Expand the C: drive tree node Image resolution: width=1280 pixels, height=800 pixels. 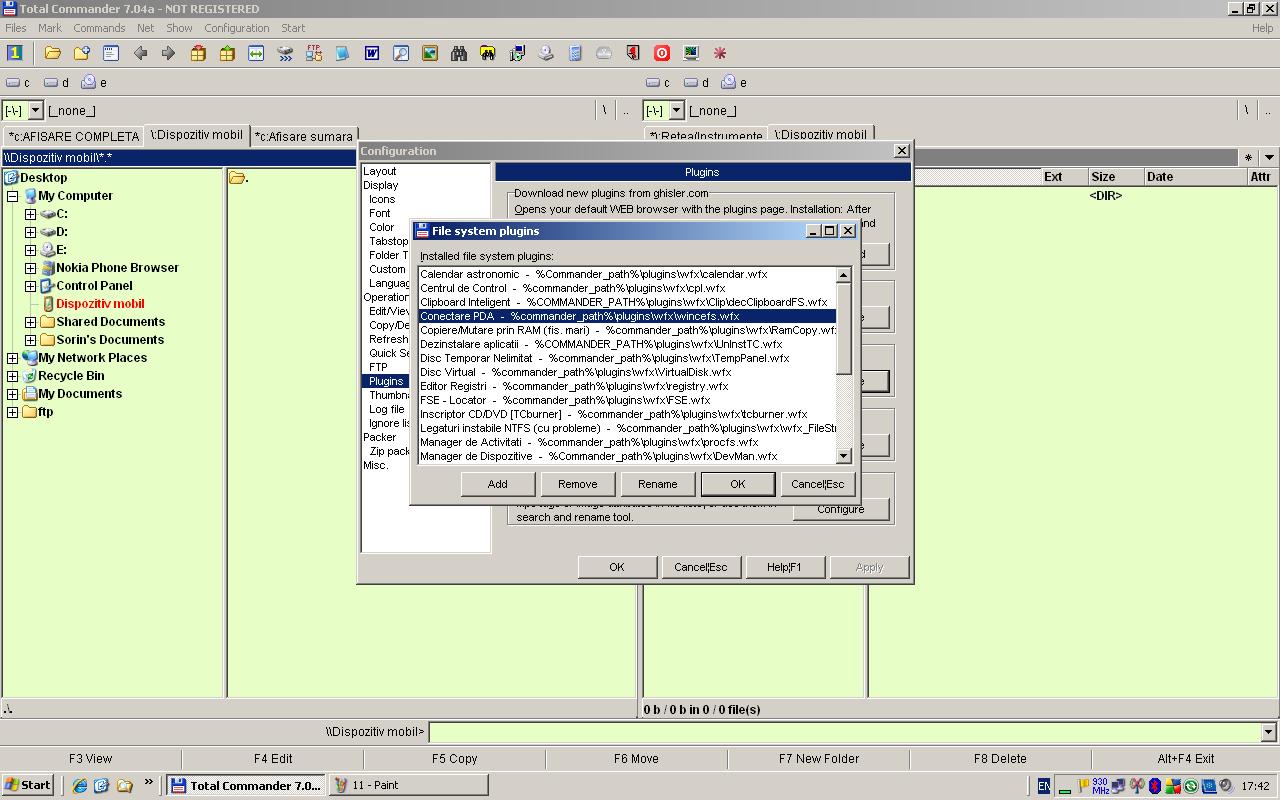(x=30, y=214)
